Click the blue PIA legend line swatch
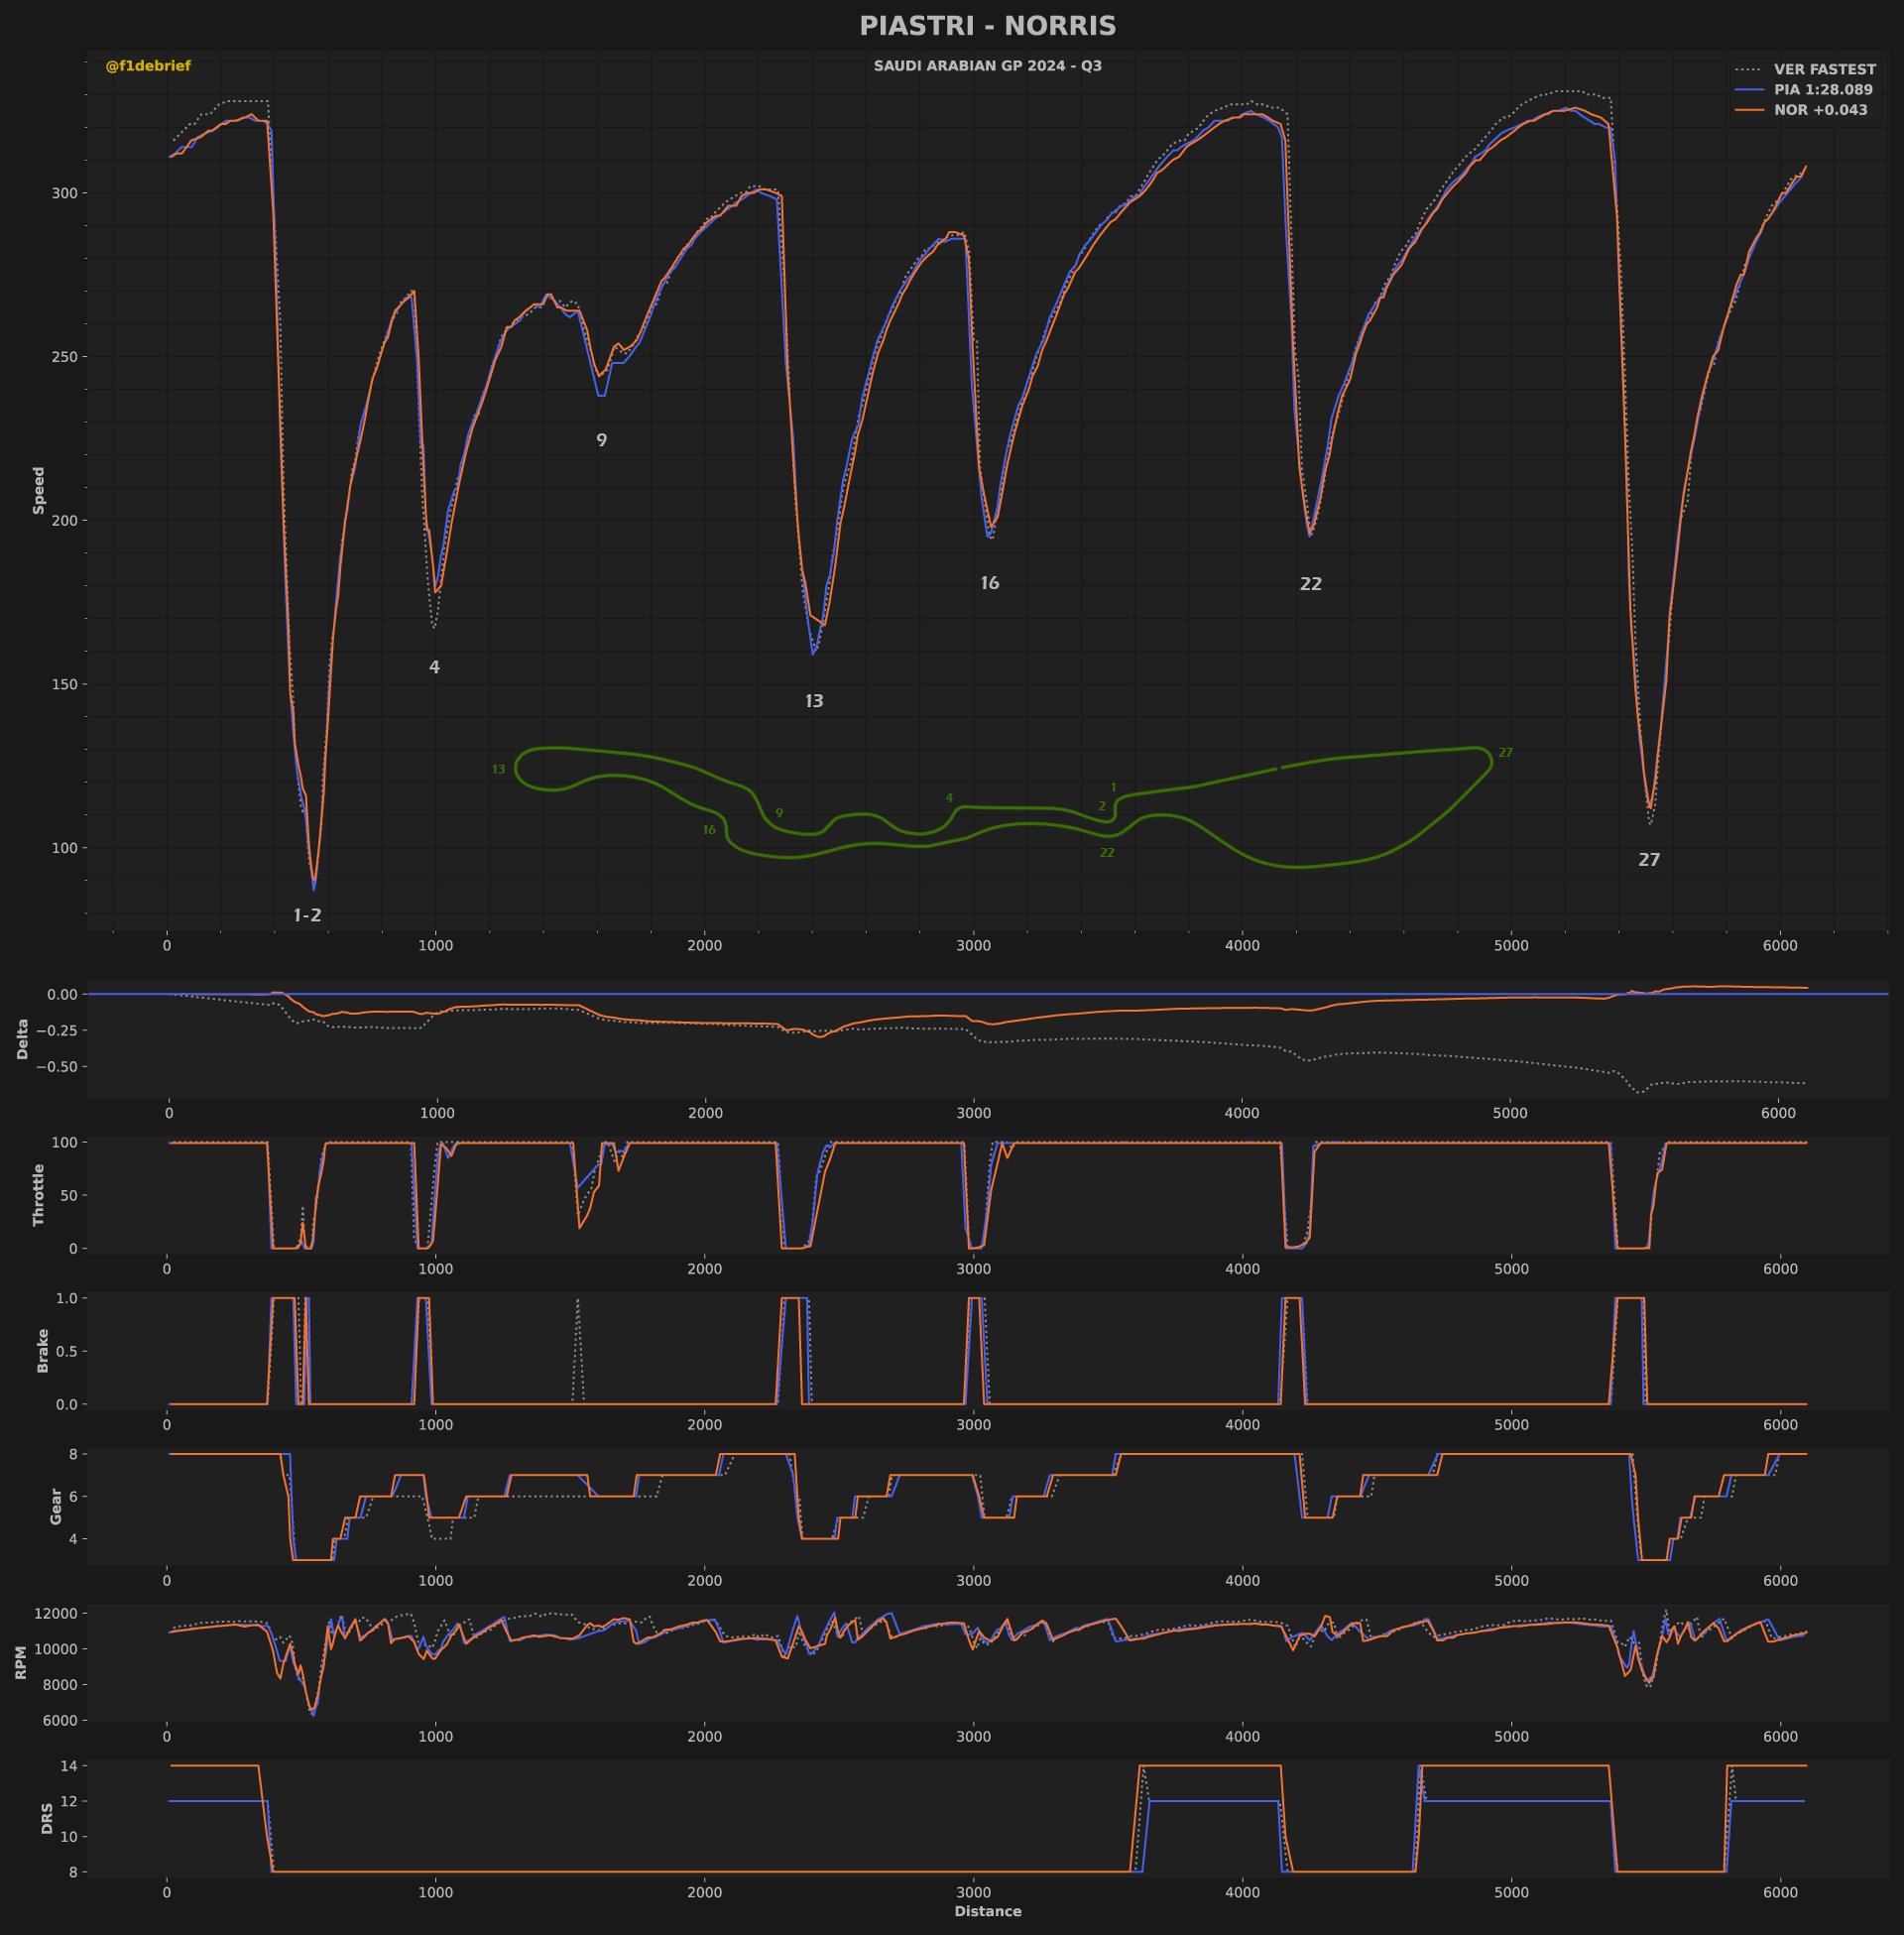The width and height of the screenshot is (1904, 1935). click(x=1748, y=90)
